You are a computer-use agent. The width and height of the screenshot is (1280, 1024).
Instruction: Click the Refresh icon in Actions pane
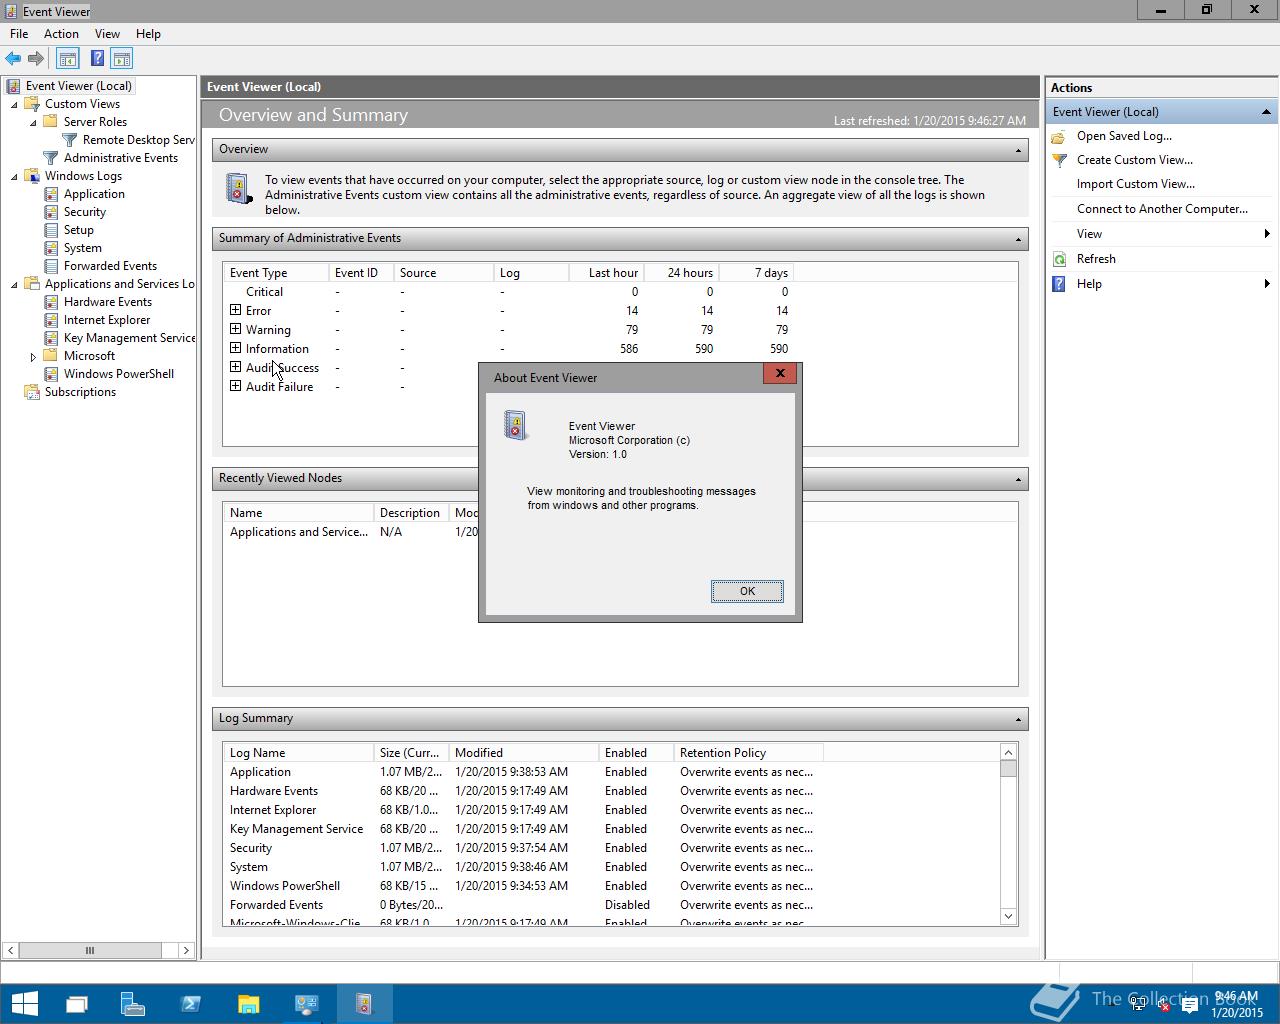point(1059,259)
